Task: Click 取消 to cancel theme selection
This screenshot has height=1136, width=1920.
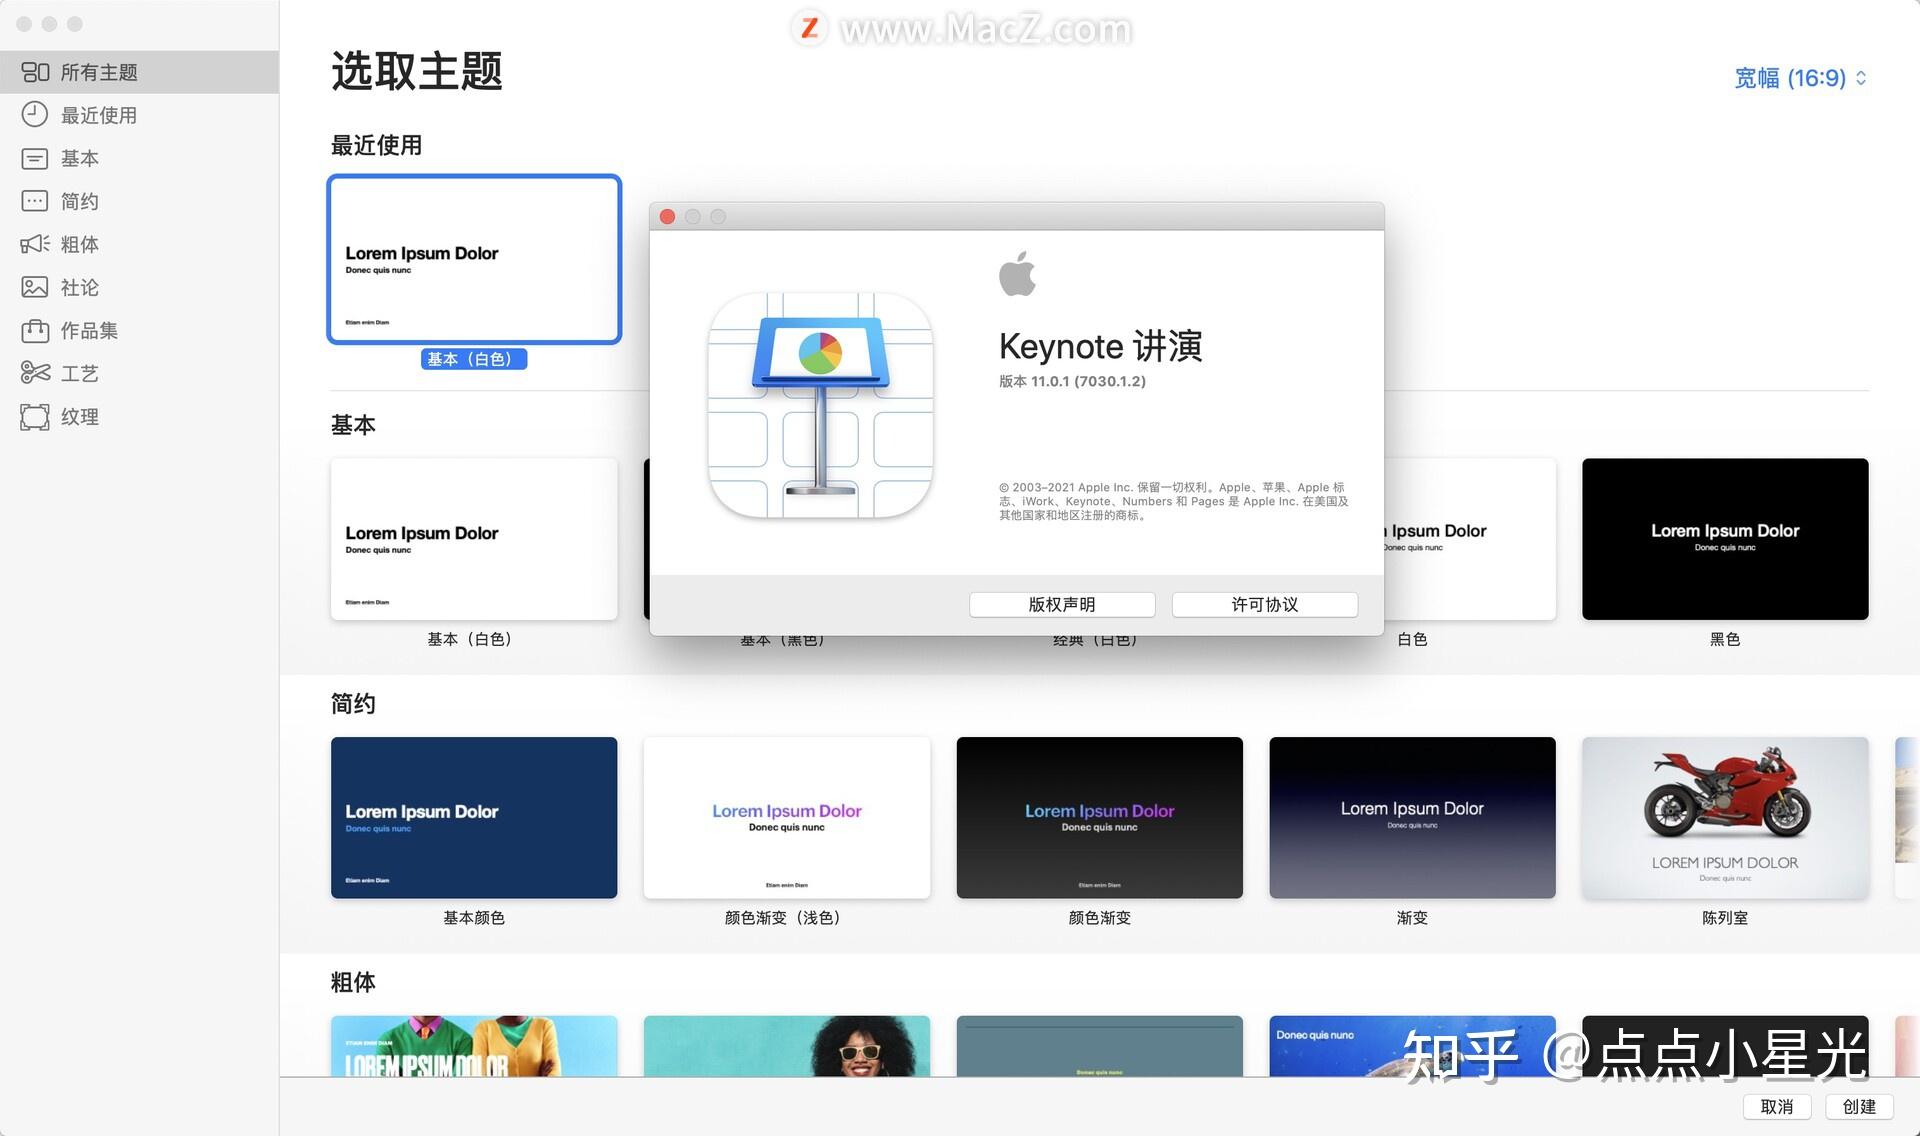Action: (1777, 1107)
